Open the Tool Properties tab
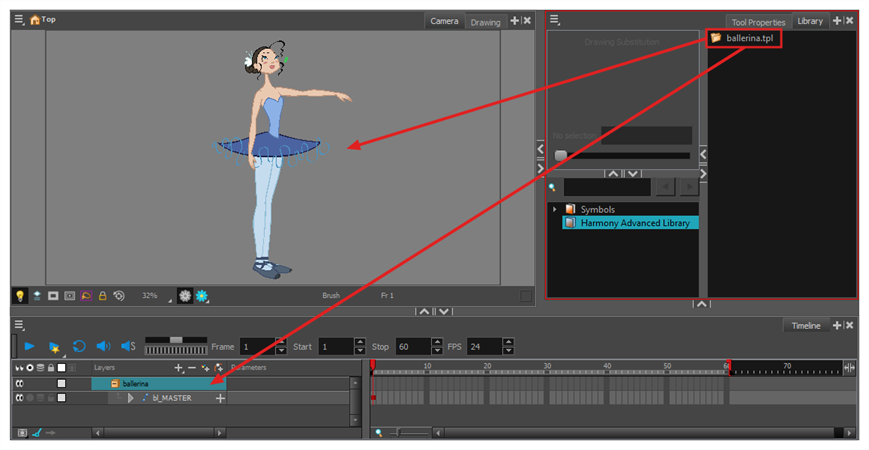 click(x=758, y=22)
